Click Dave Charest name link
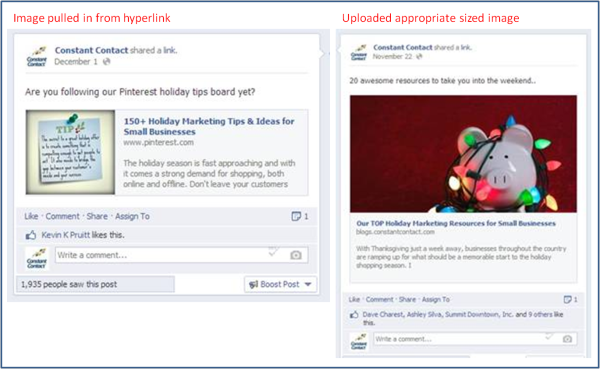This screenshot has width=600, height=369. 383,315
